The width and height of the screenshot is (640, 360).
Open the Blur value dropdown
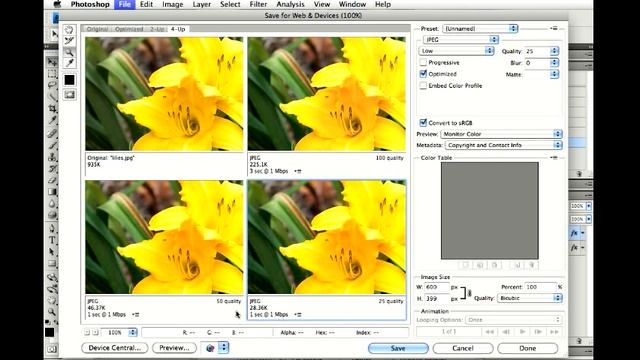[554, 62]
